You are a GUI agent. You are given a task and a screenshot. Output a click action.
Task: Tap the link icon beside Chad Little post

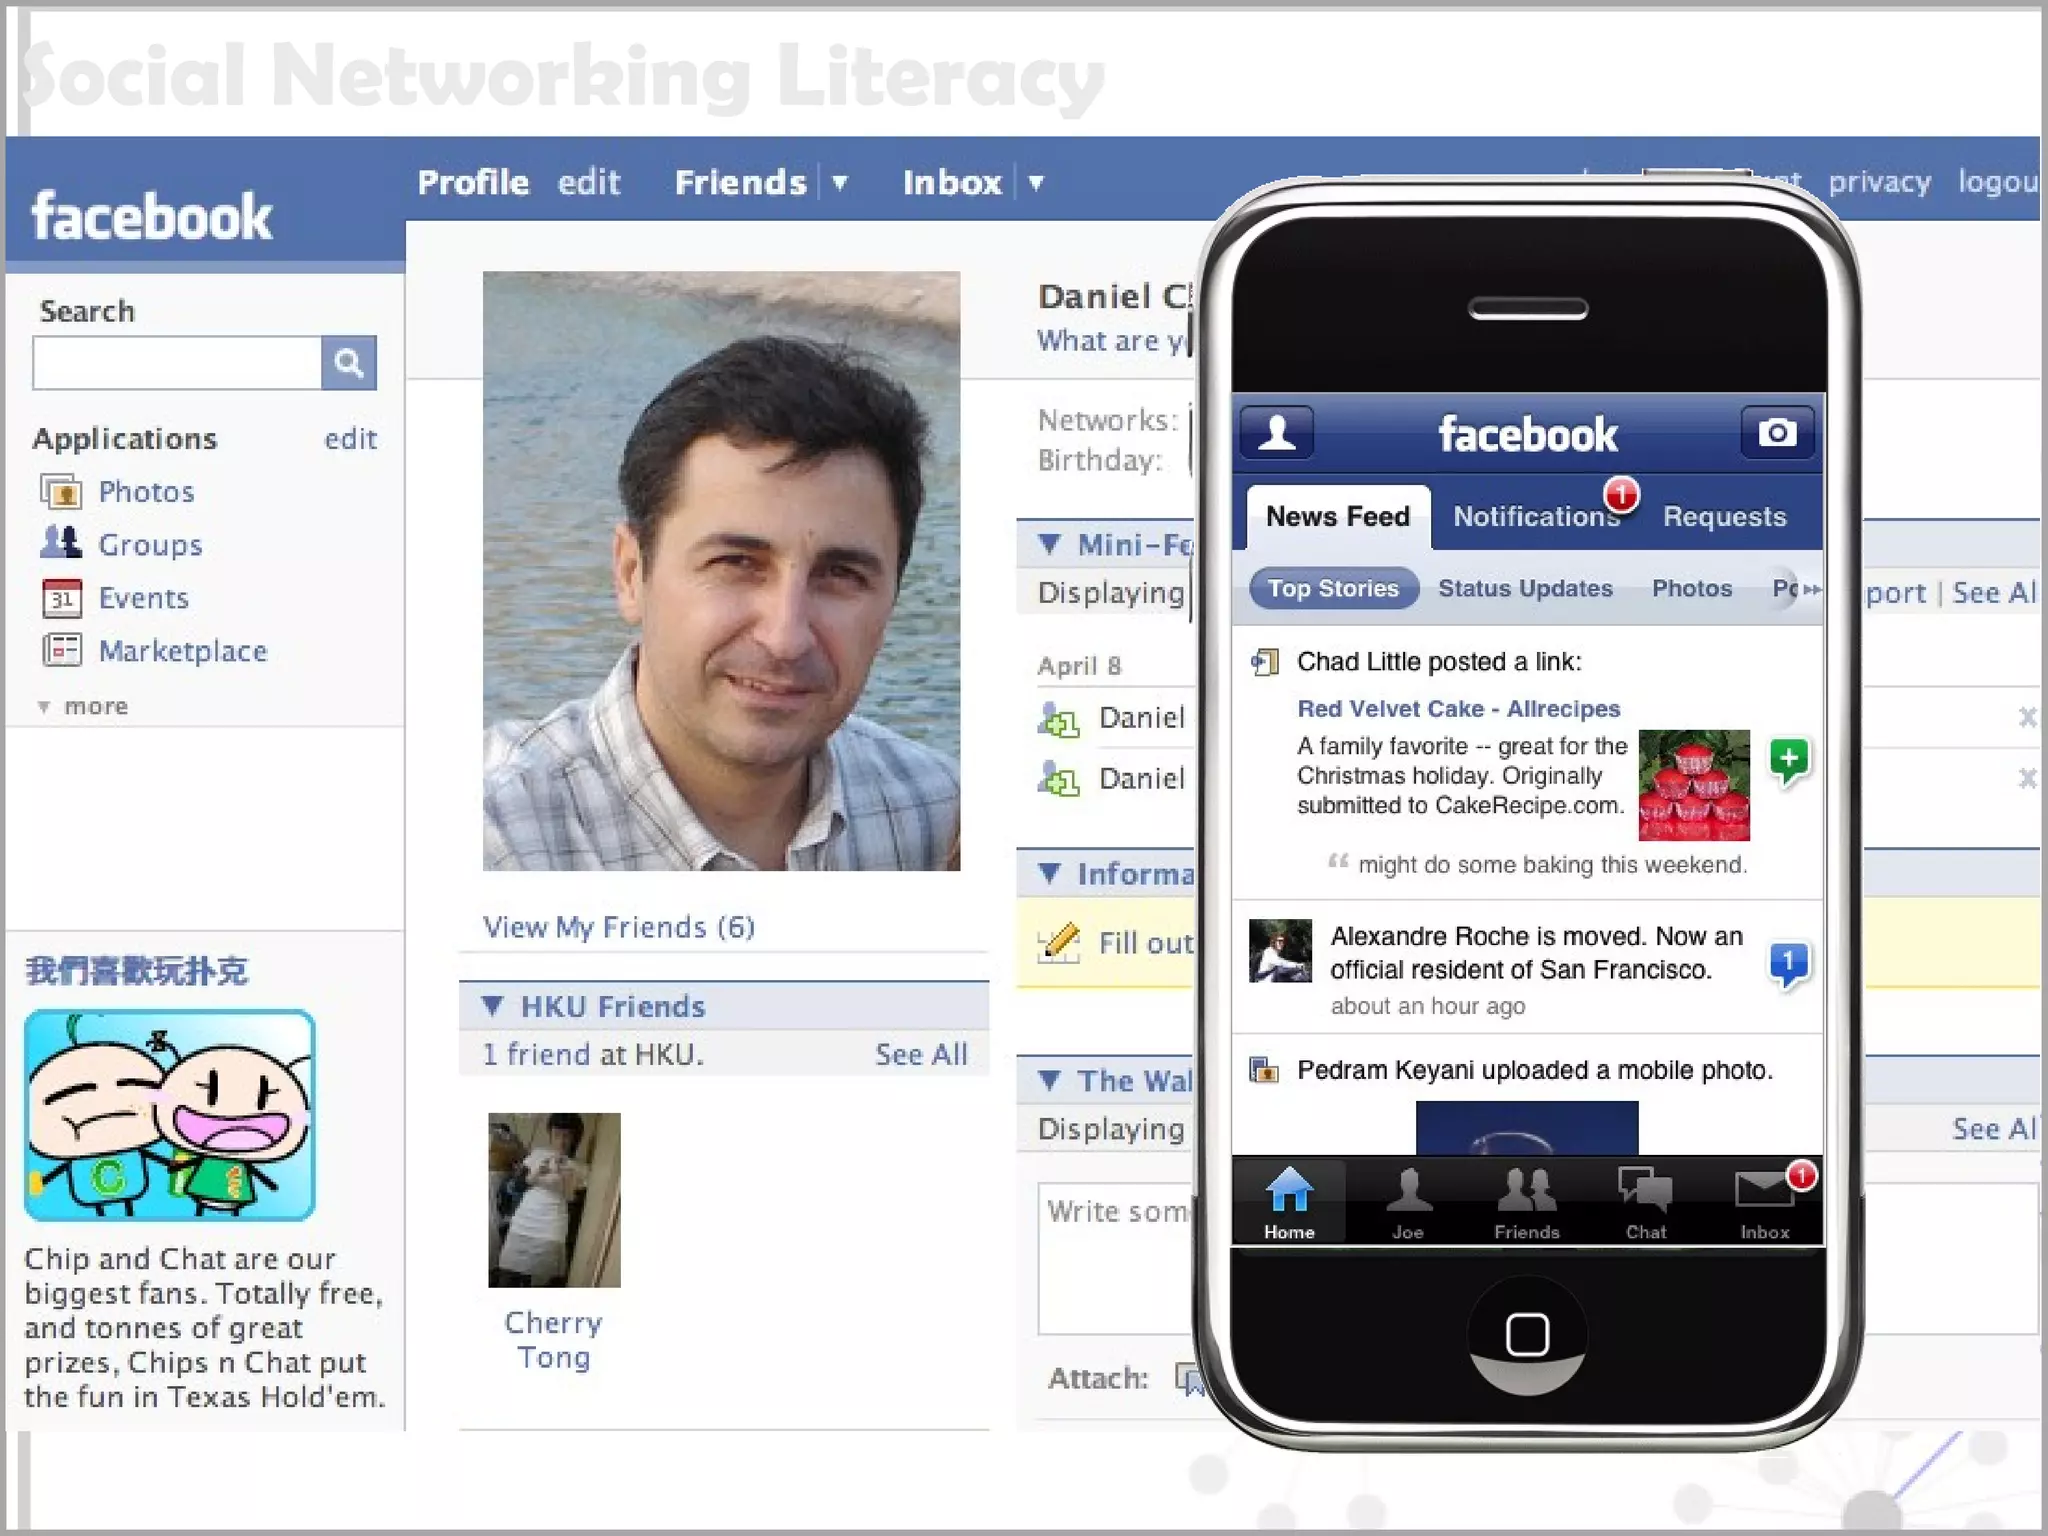1265,662
